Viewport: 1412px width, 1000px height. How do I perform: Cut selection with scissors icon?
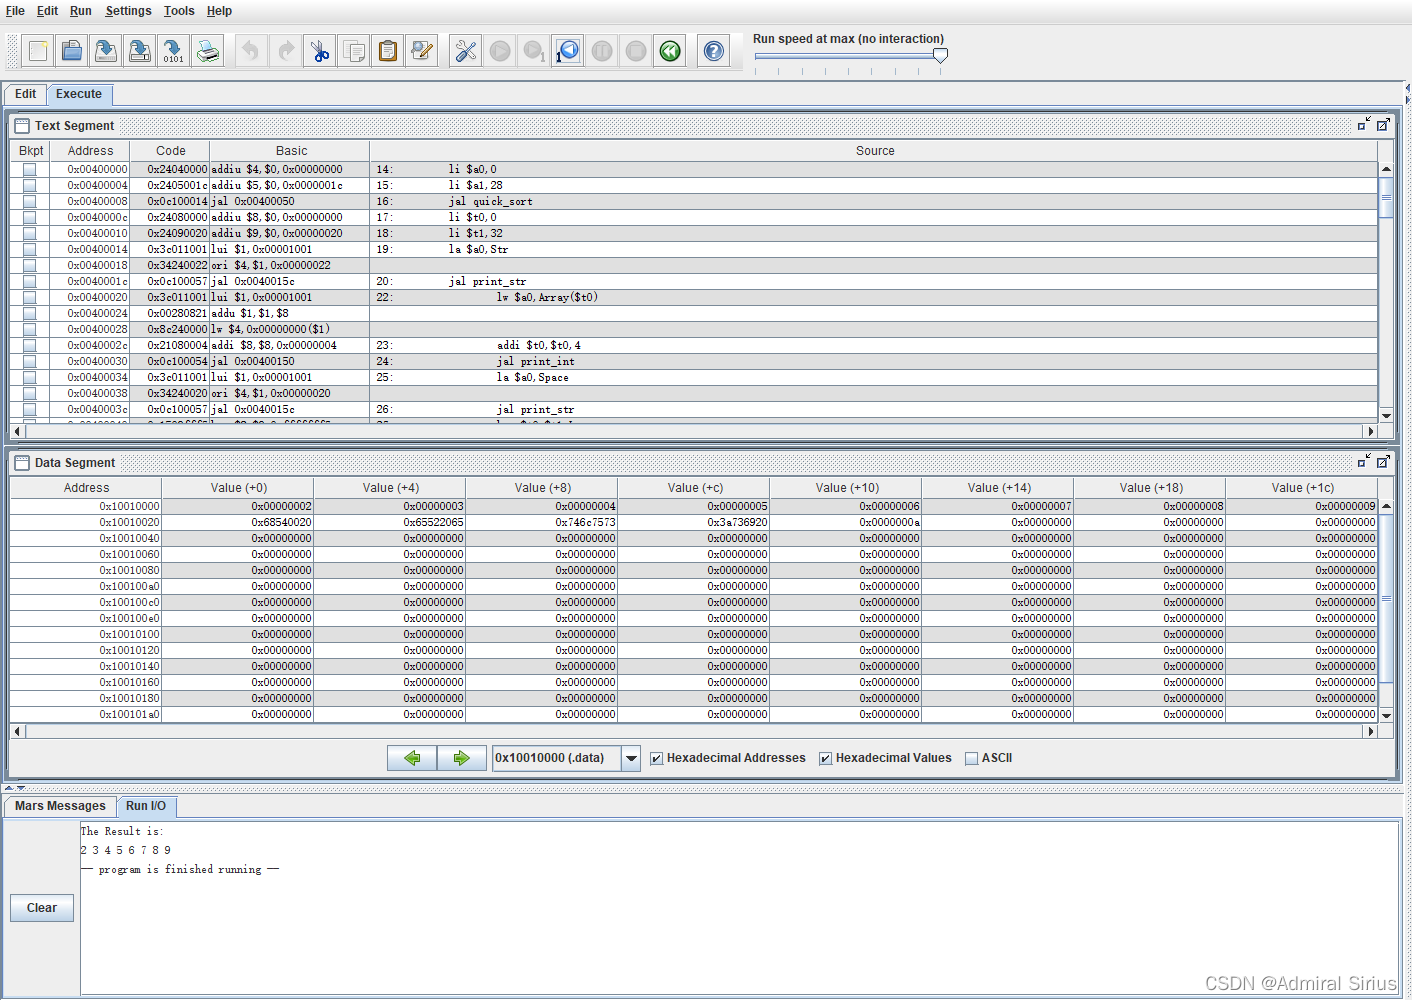point(320,51)
